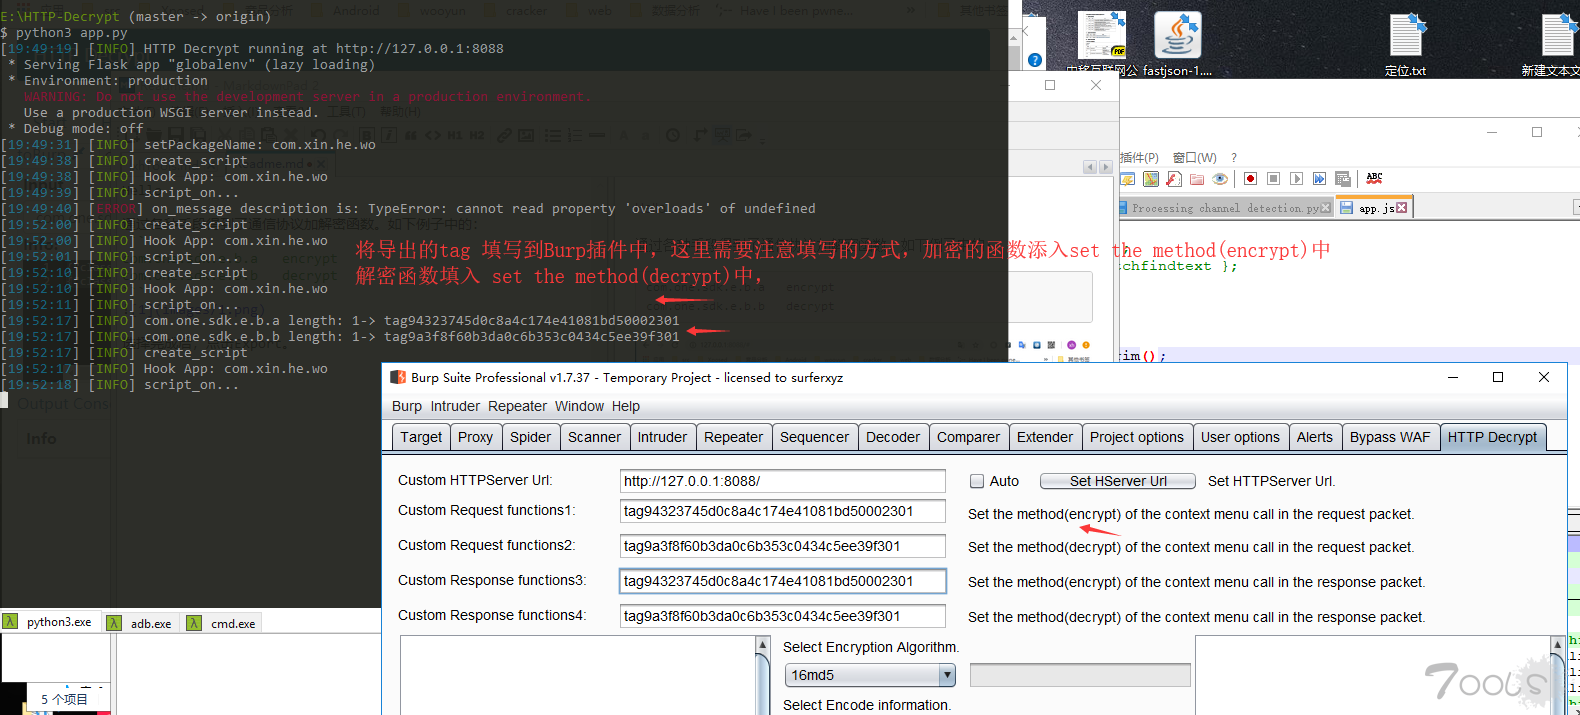Screen dimensions: 1580x715
Task: Close the Processing channel detection.py tab
Action: 1326,208
